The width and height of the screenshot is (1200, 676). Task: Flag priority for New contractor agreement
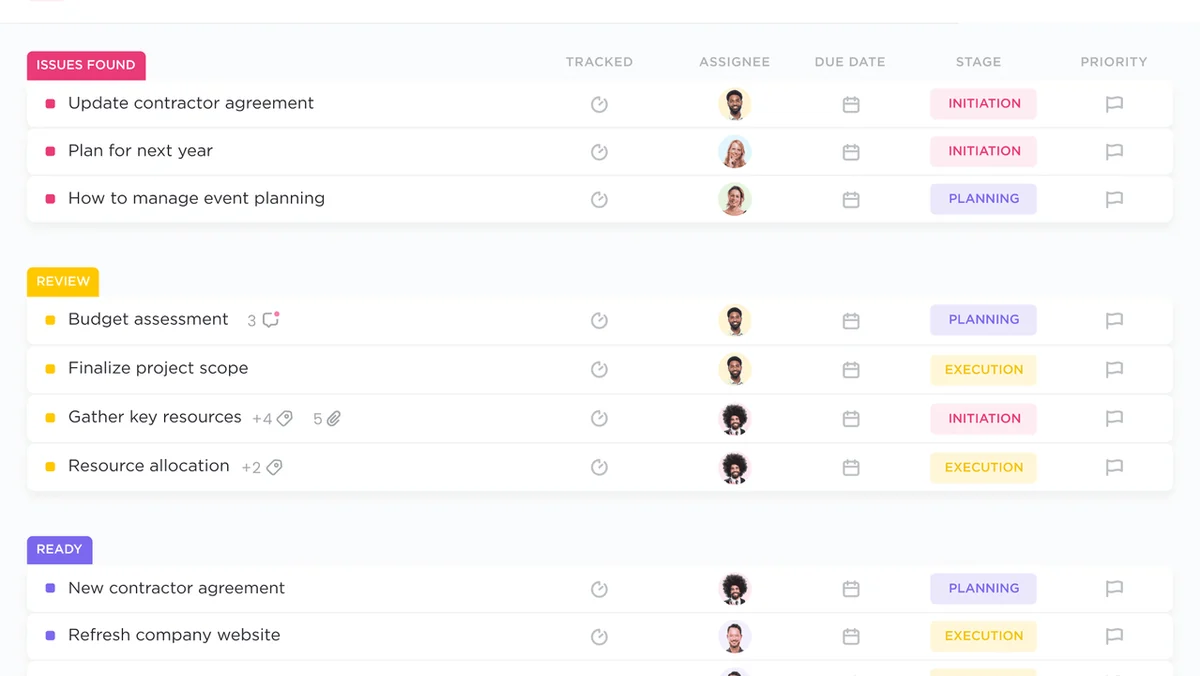click(1114, 589)
